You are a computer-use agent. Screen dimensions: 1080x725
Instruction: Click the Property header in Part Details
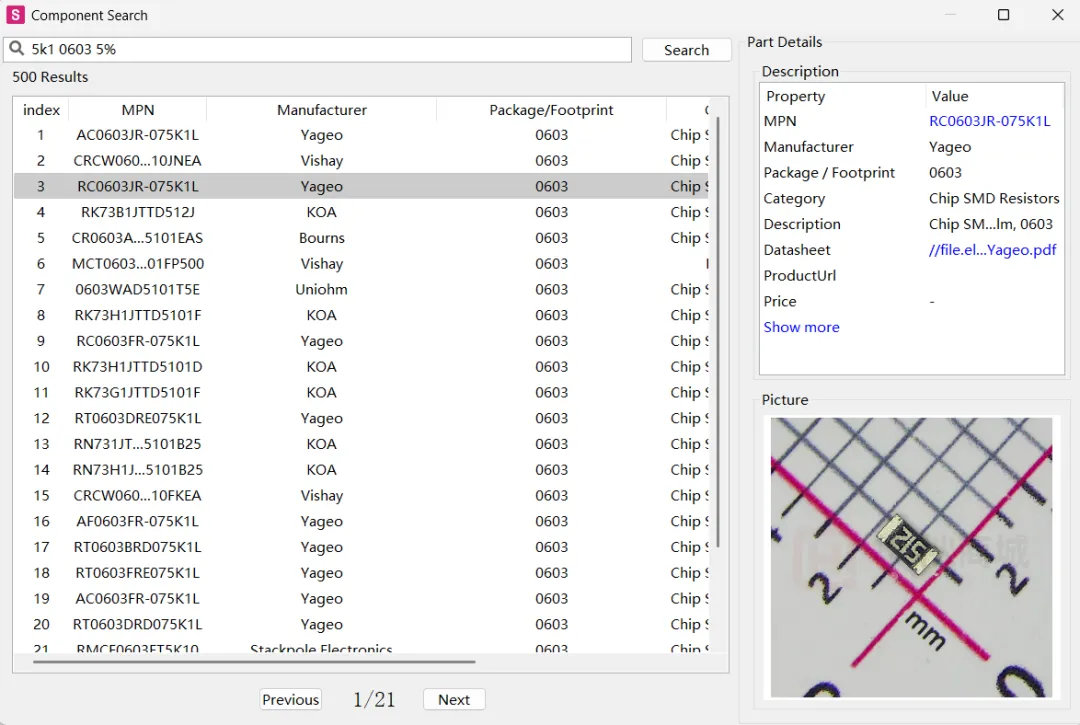point(796,96)
